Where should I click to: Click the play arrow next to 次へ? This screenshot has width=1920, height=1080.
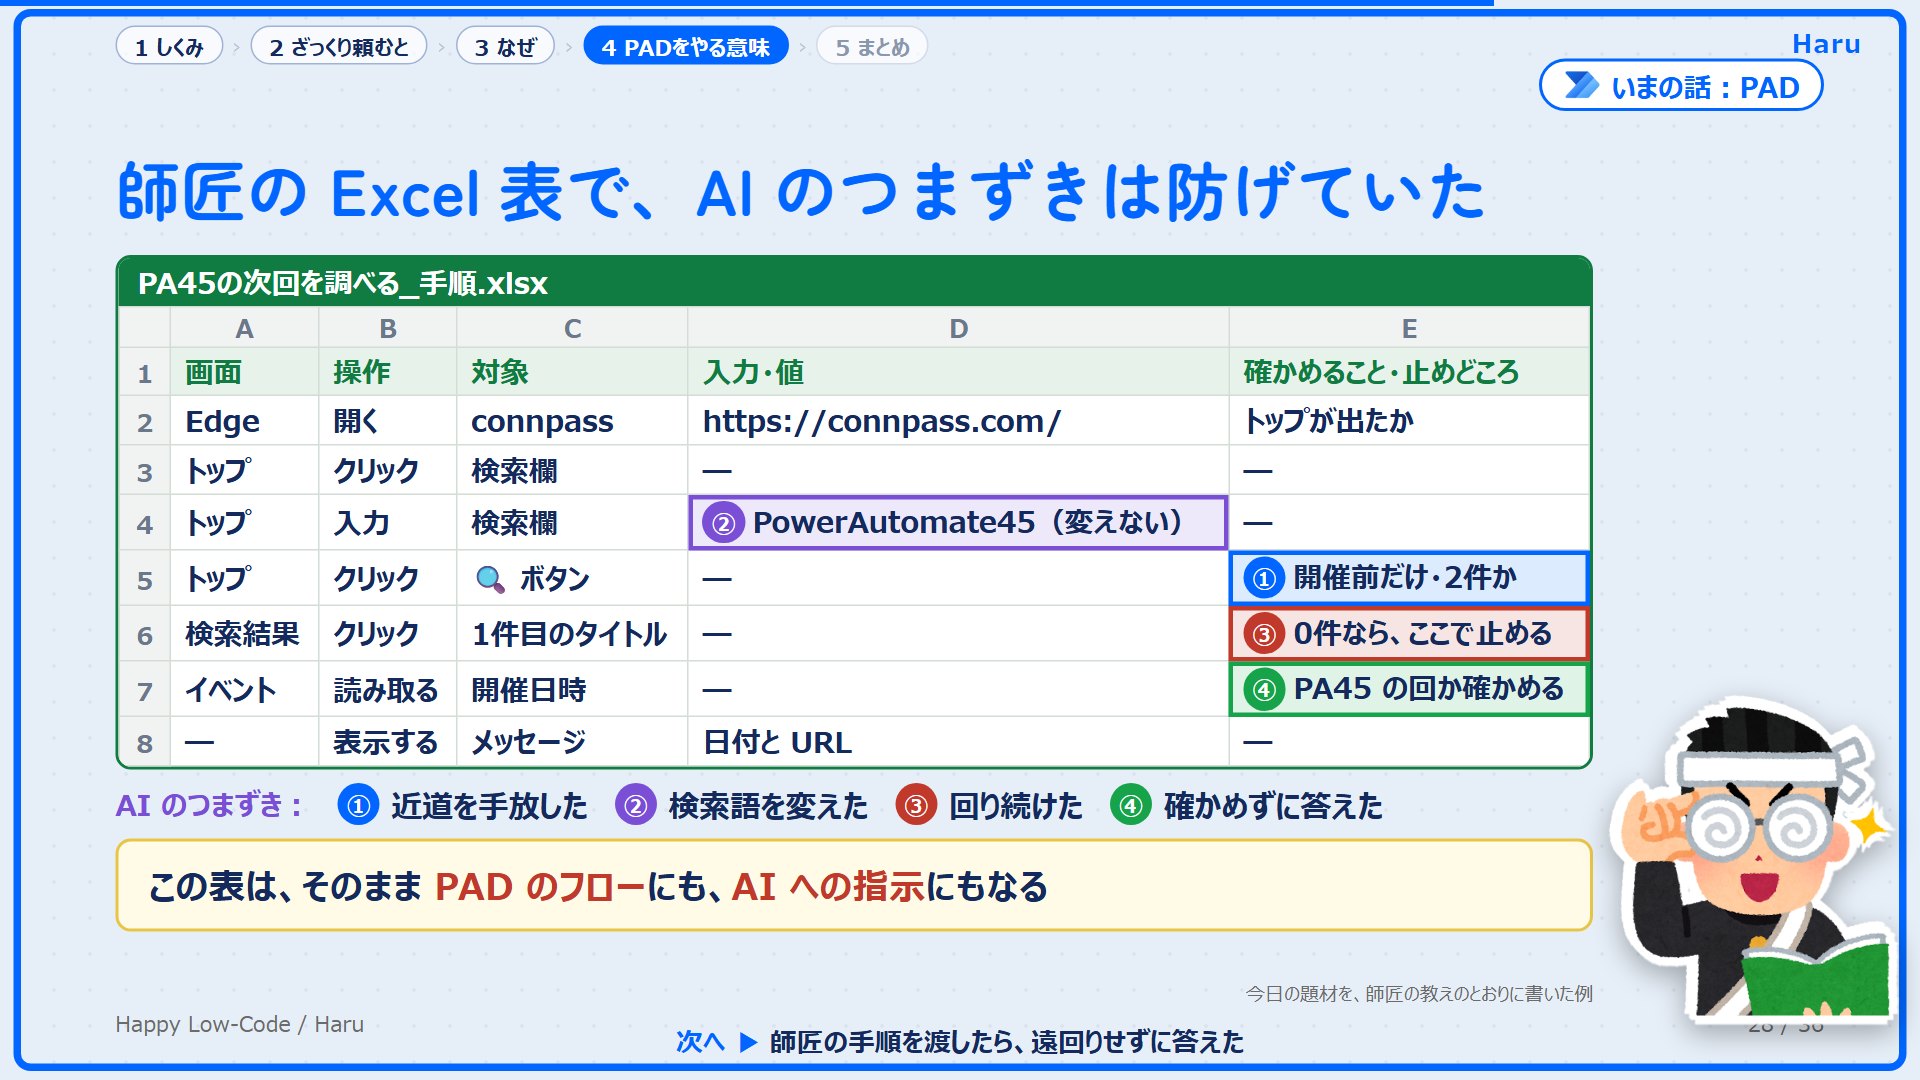point(748,1042)
